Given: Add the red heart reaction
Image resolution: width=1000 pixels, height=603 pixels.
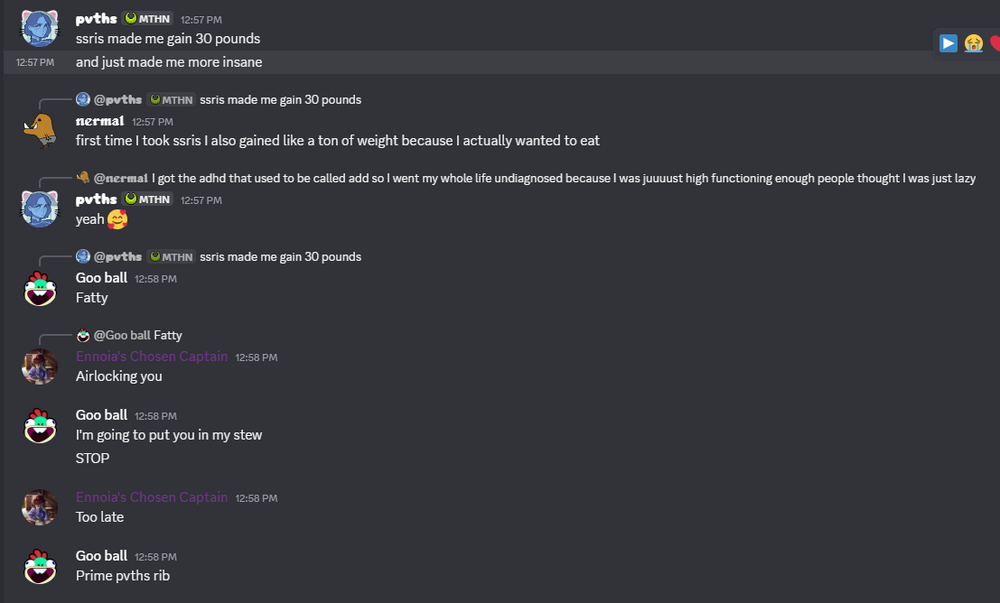Looking at the screenshot, I should [x=995, y=43].
